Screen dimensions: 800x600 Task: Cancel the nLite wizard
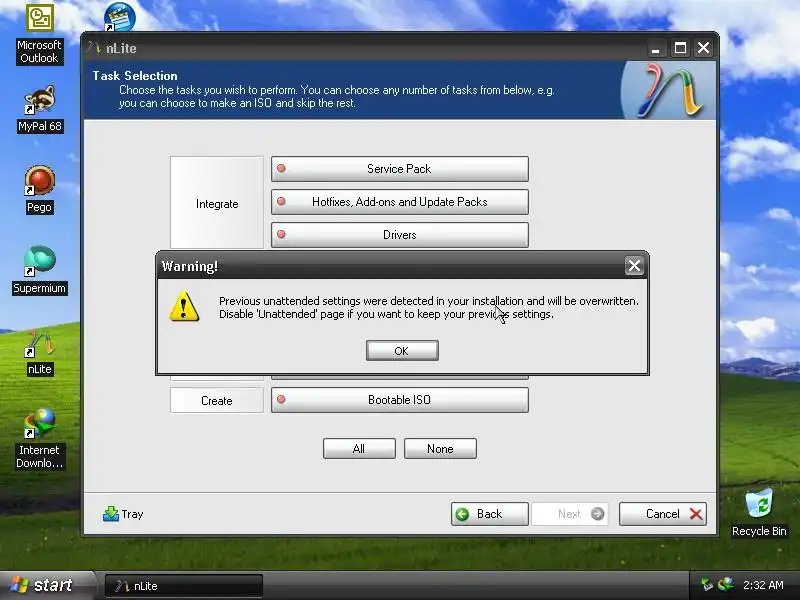[x=663, y=514]
